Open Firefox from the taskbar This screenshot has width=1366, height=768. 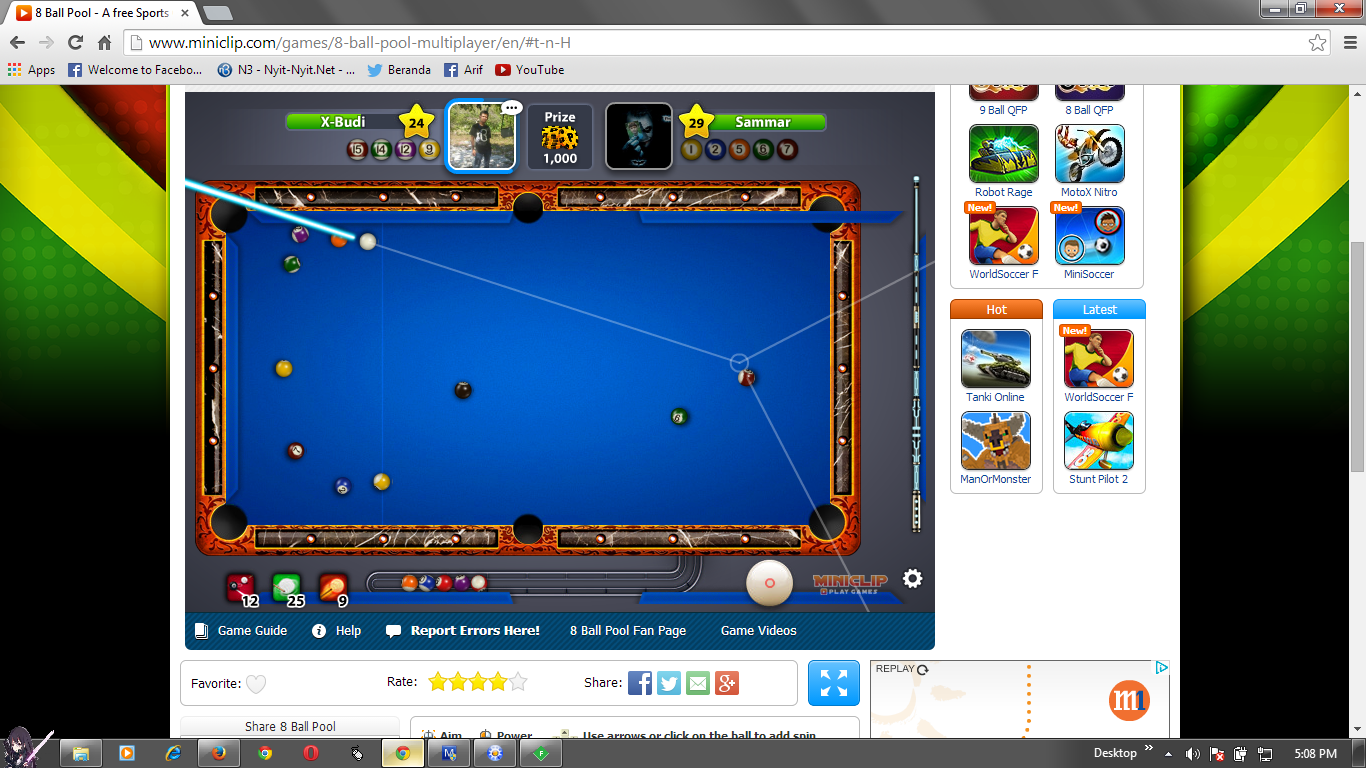(x=219, y=753)
